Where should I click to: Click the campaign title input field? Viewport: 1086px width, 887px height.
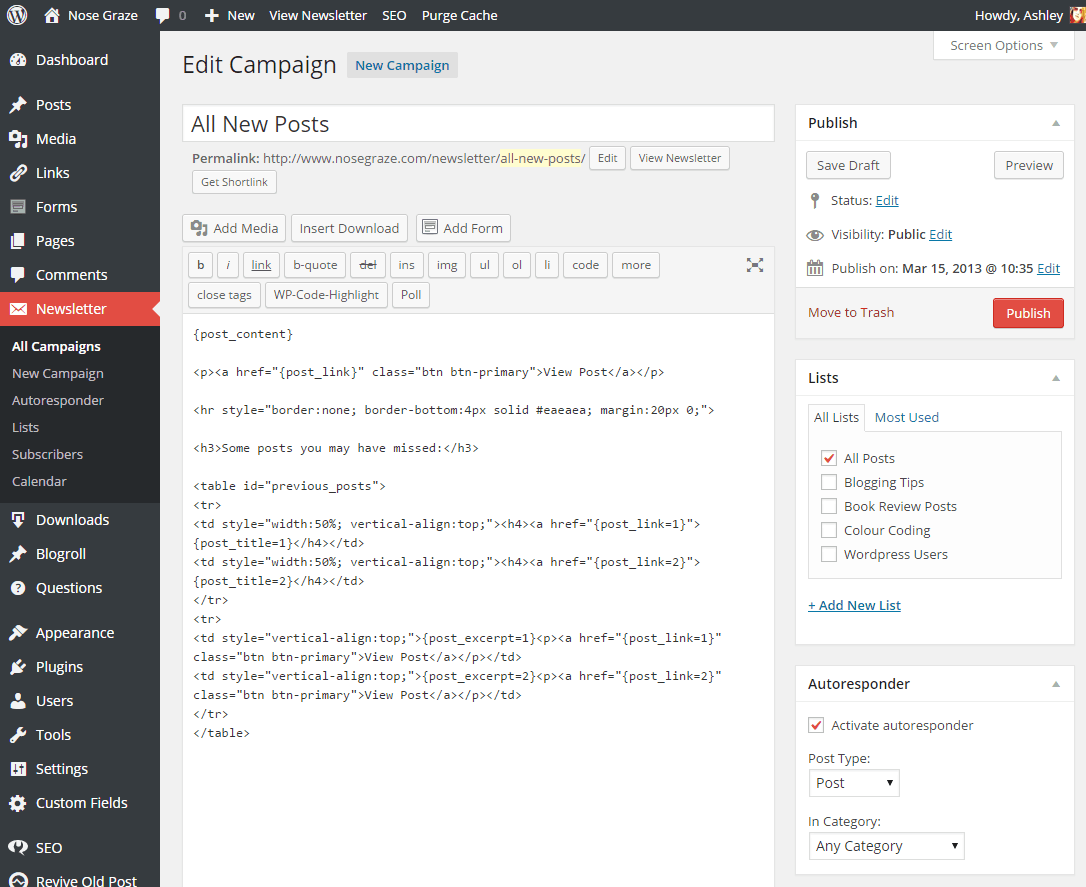[x=478, y=124]
